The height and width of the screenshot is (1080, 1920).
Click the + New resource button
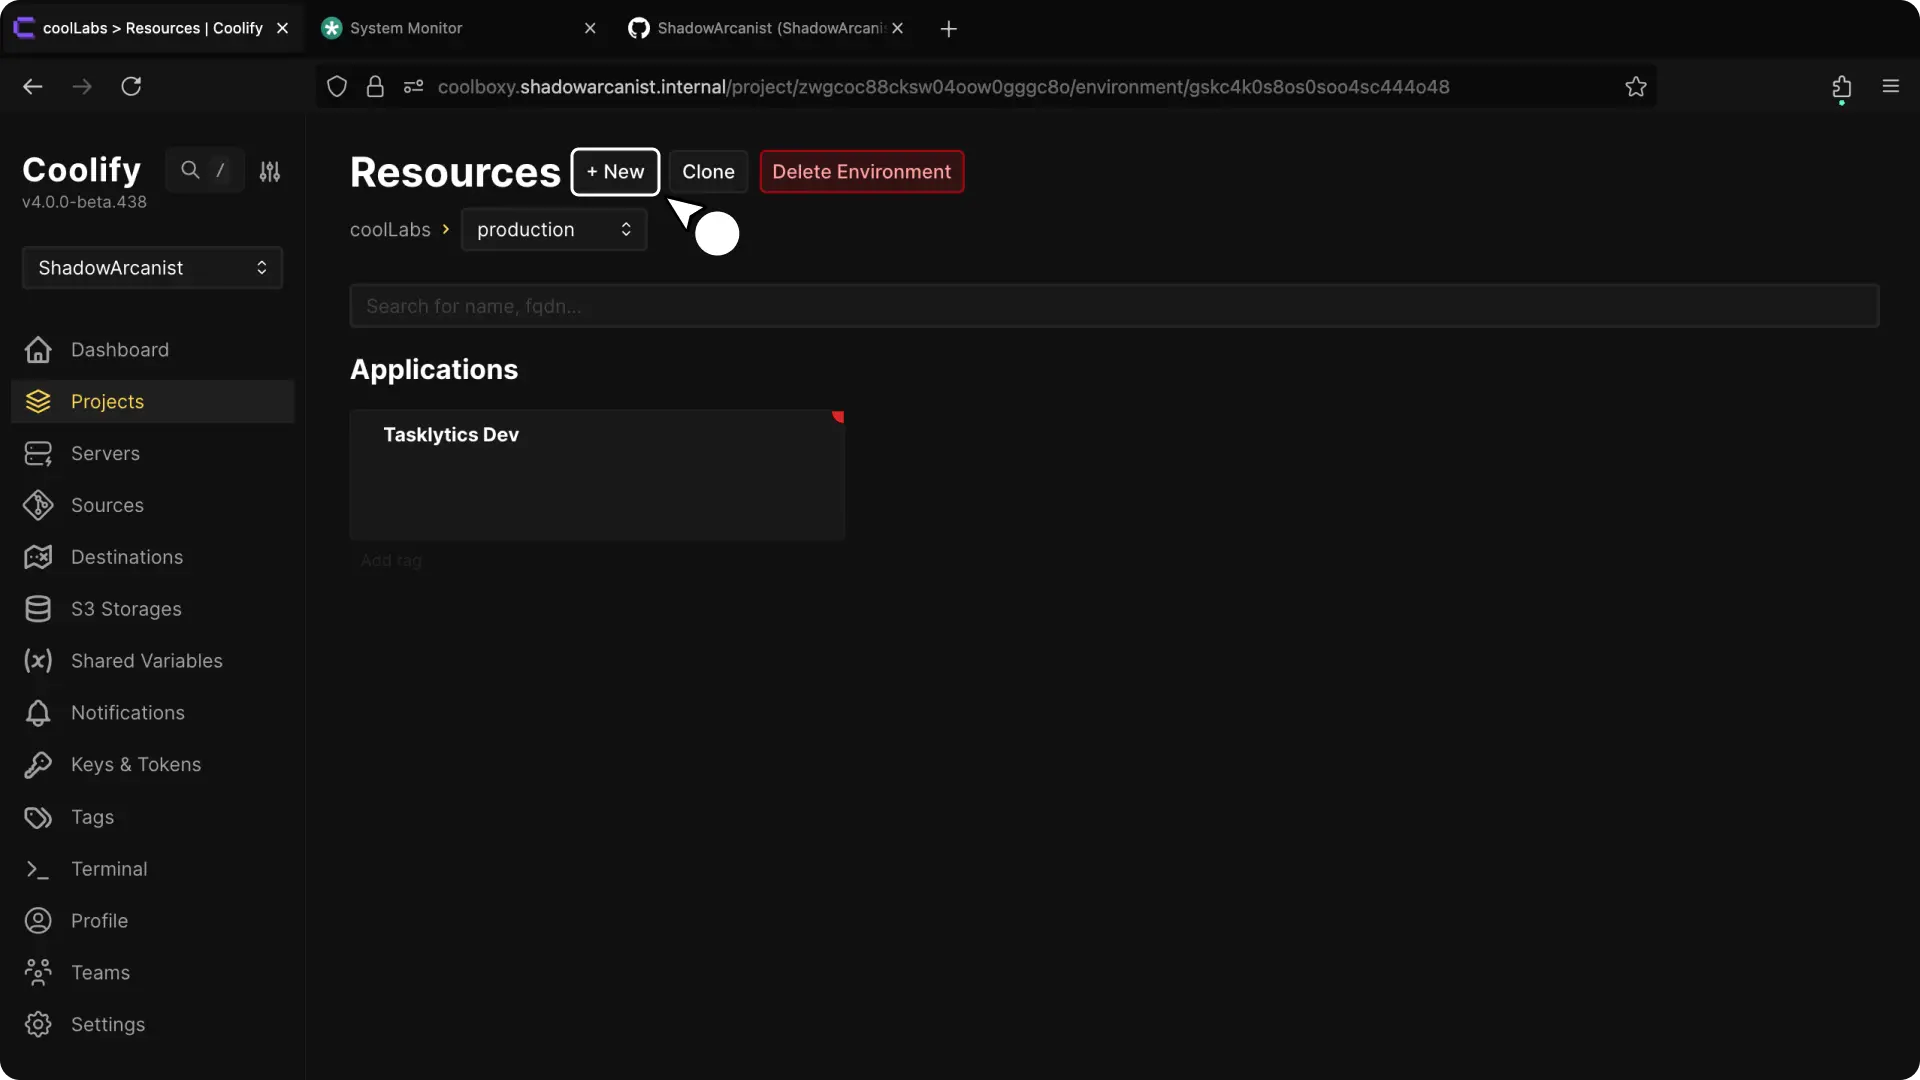point(615,172)
